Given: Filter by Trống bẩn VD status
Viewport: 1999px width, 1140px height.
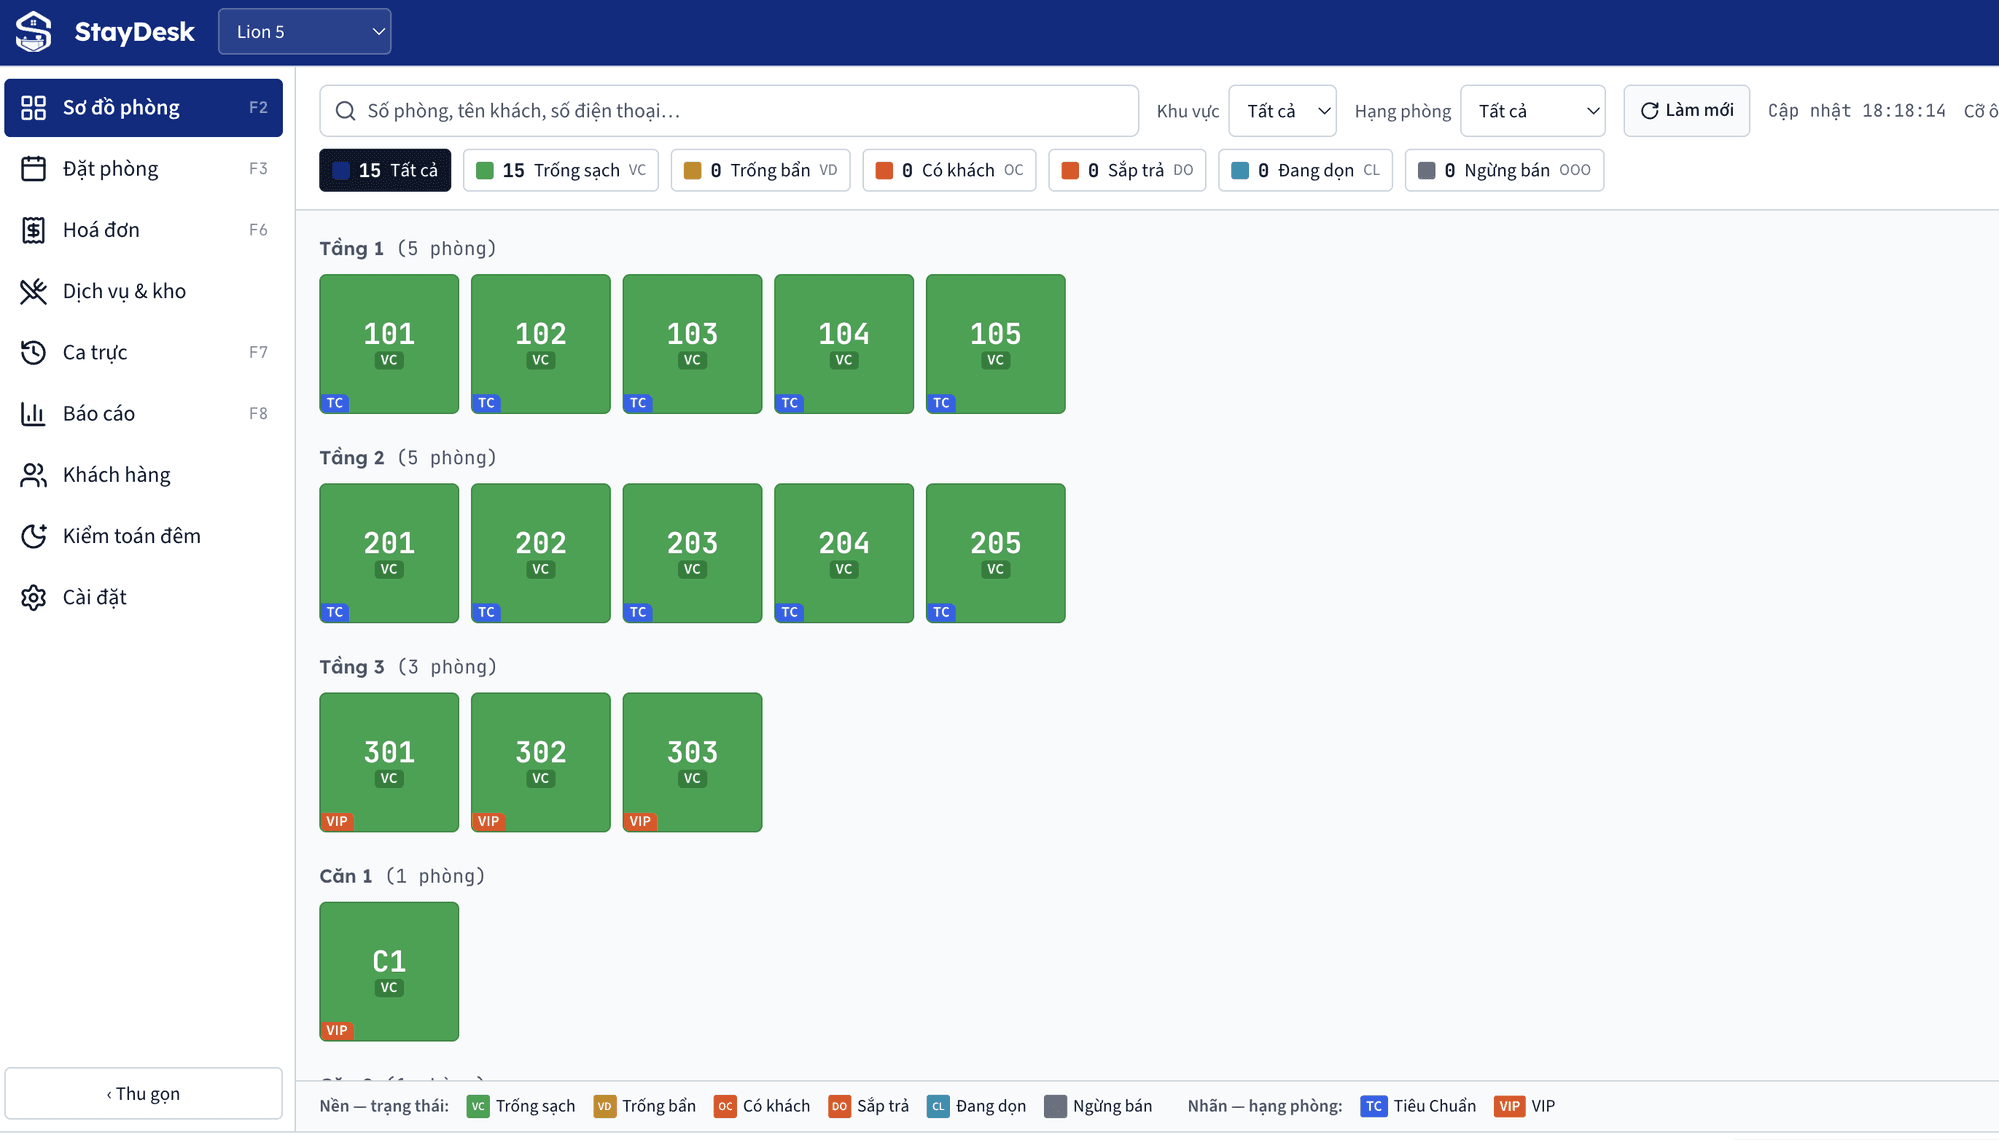Looking at the screenshot, I should pos(760,170).
